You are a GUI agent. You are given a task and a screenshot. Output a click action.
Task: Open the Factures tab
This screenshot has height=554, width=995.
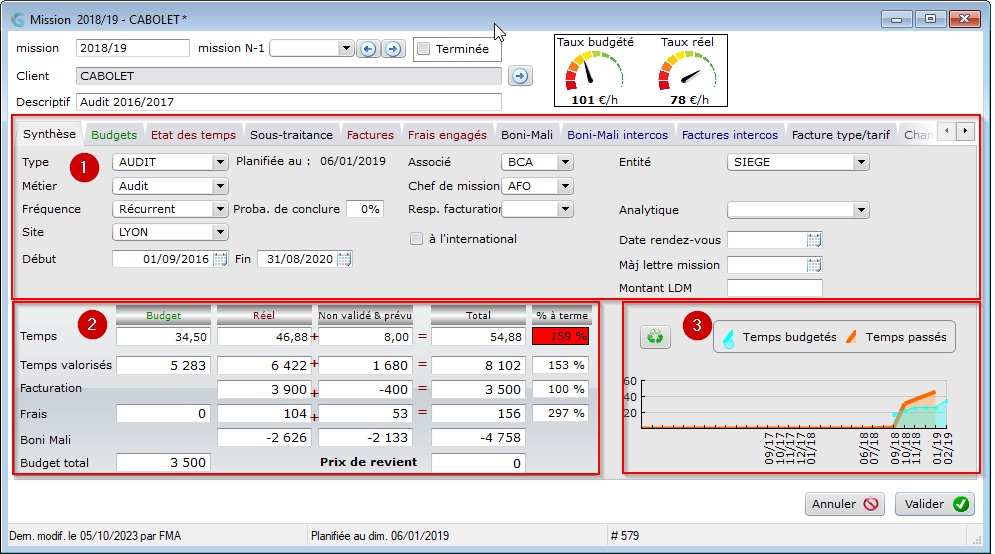[x=370, y=135]
